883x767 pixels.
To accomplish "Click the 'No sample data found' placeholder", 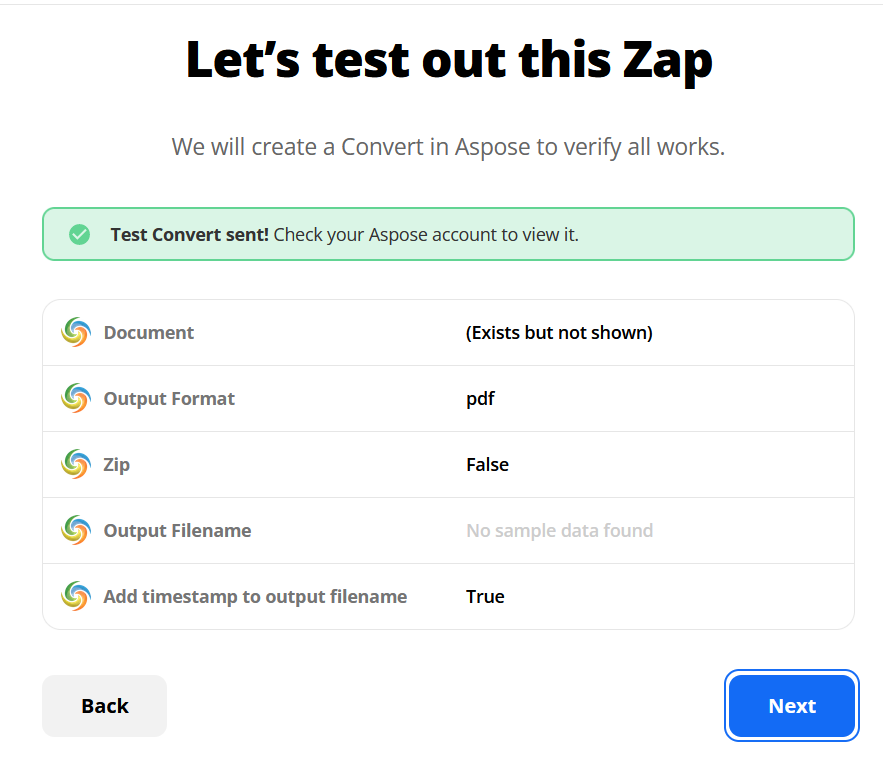I will coord(559,531).
